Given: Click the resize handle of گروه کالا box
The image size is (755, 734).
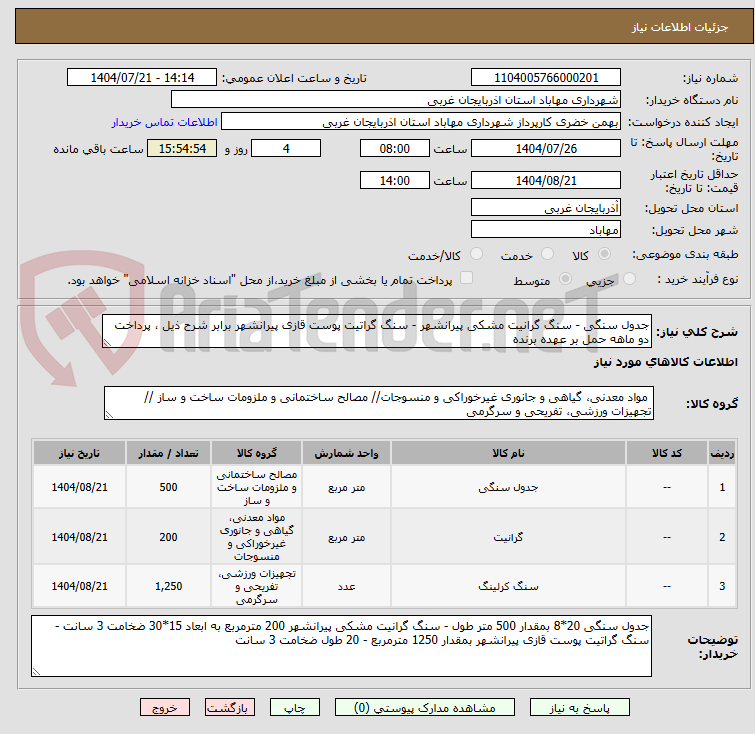Looking at the screenshot, I should tap(109, 415).
